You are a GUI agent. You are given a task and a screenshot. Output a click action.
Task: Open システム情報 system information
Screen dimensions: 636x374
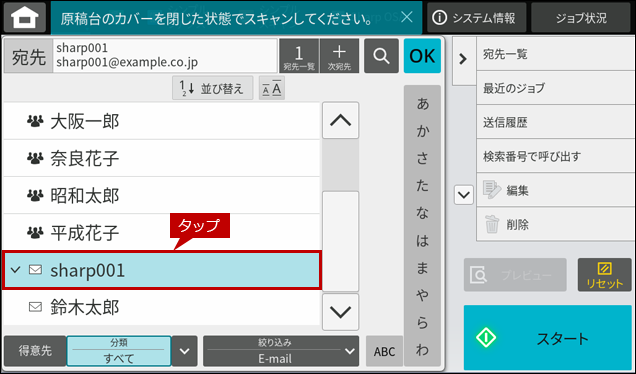[476, 17]
